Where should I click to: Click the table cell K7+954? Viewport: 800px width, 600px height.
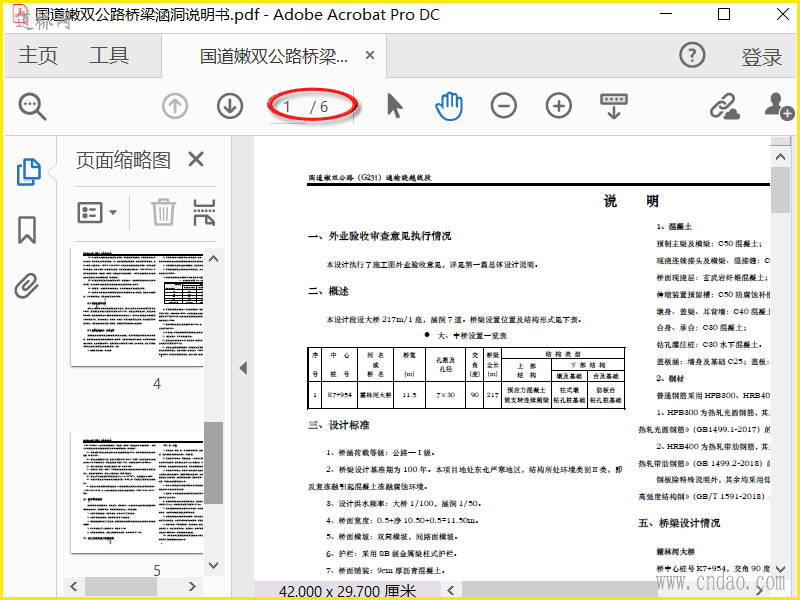tap(340, 395)
